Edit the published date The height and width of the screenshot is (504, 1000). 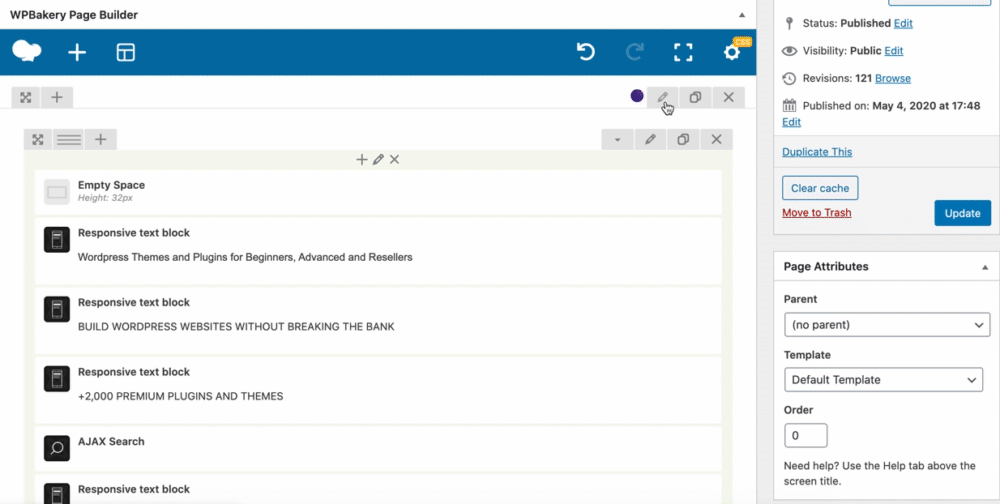[x=791, y=122]
